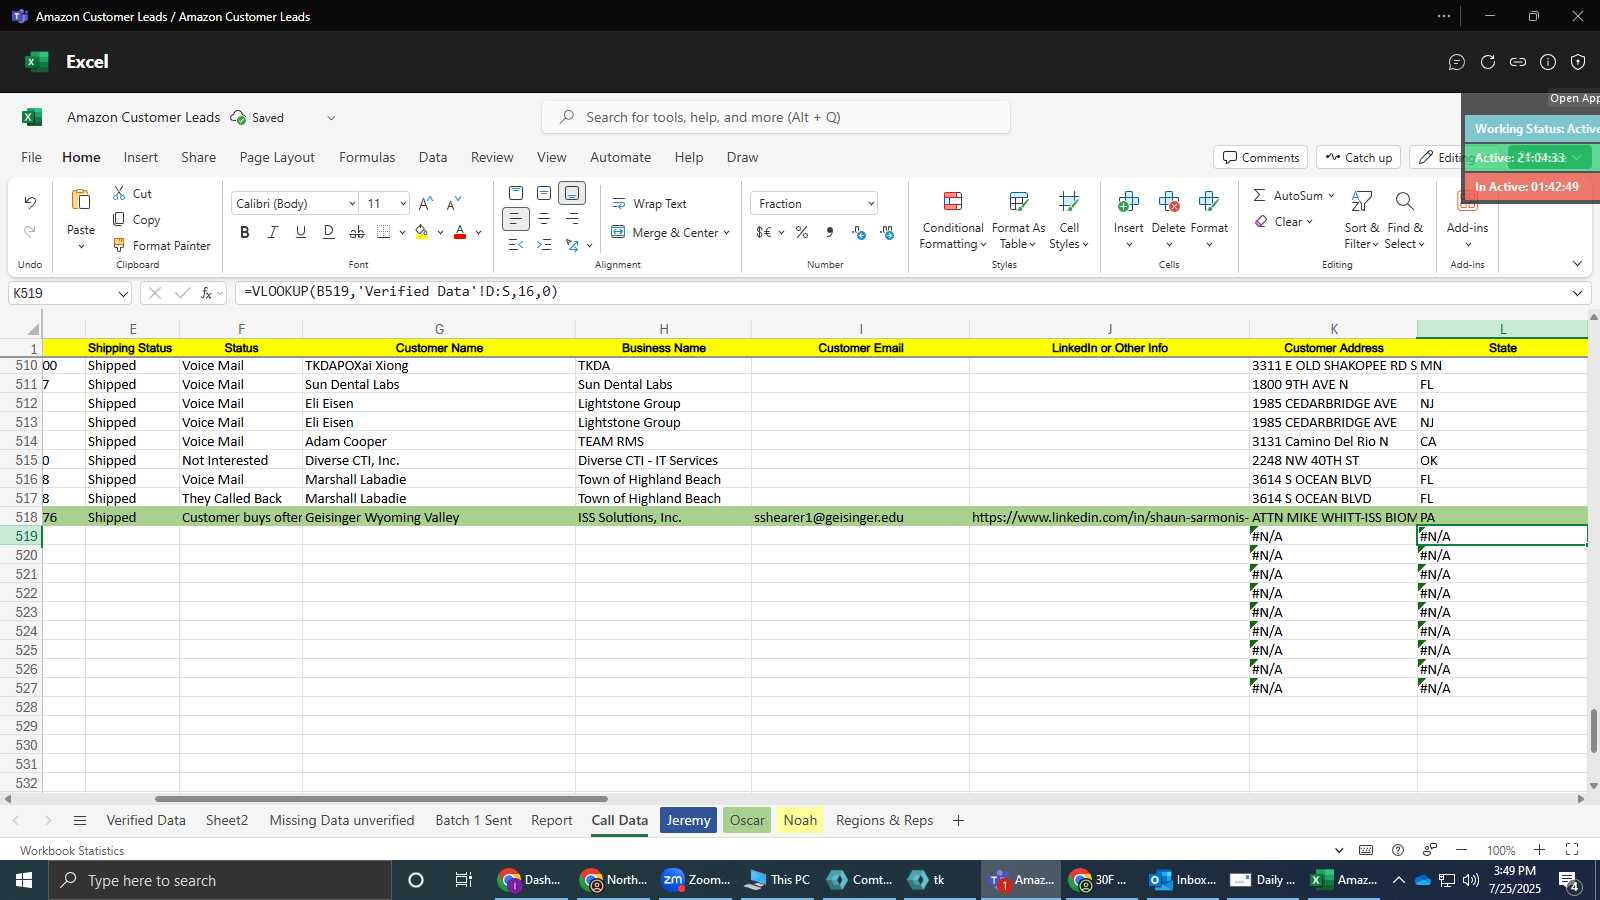This screenshot has height=900, width=1600.
Task: Collapse the ribbon with chevron
Action: 1577,264
